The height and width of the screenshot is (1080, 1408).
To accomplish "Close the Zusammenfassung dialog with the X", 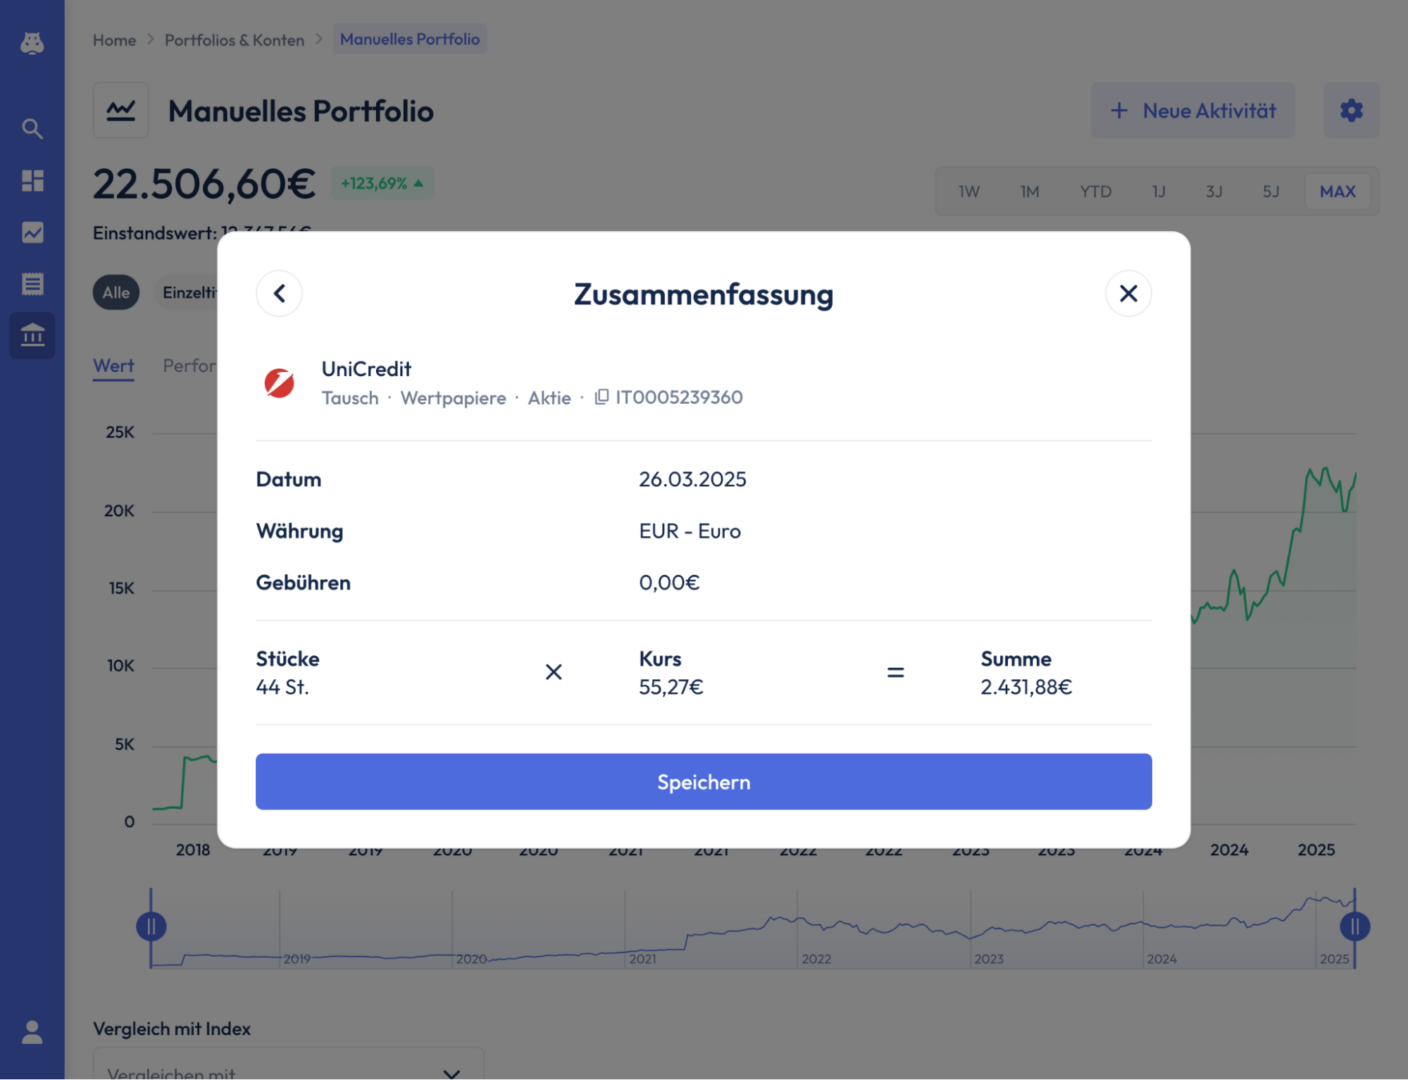I will tap(1128, 293).
